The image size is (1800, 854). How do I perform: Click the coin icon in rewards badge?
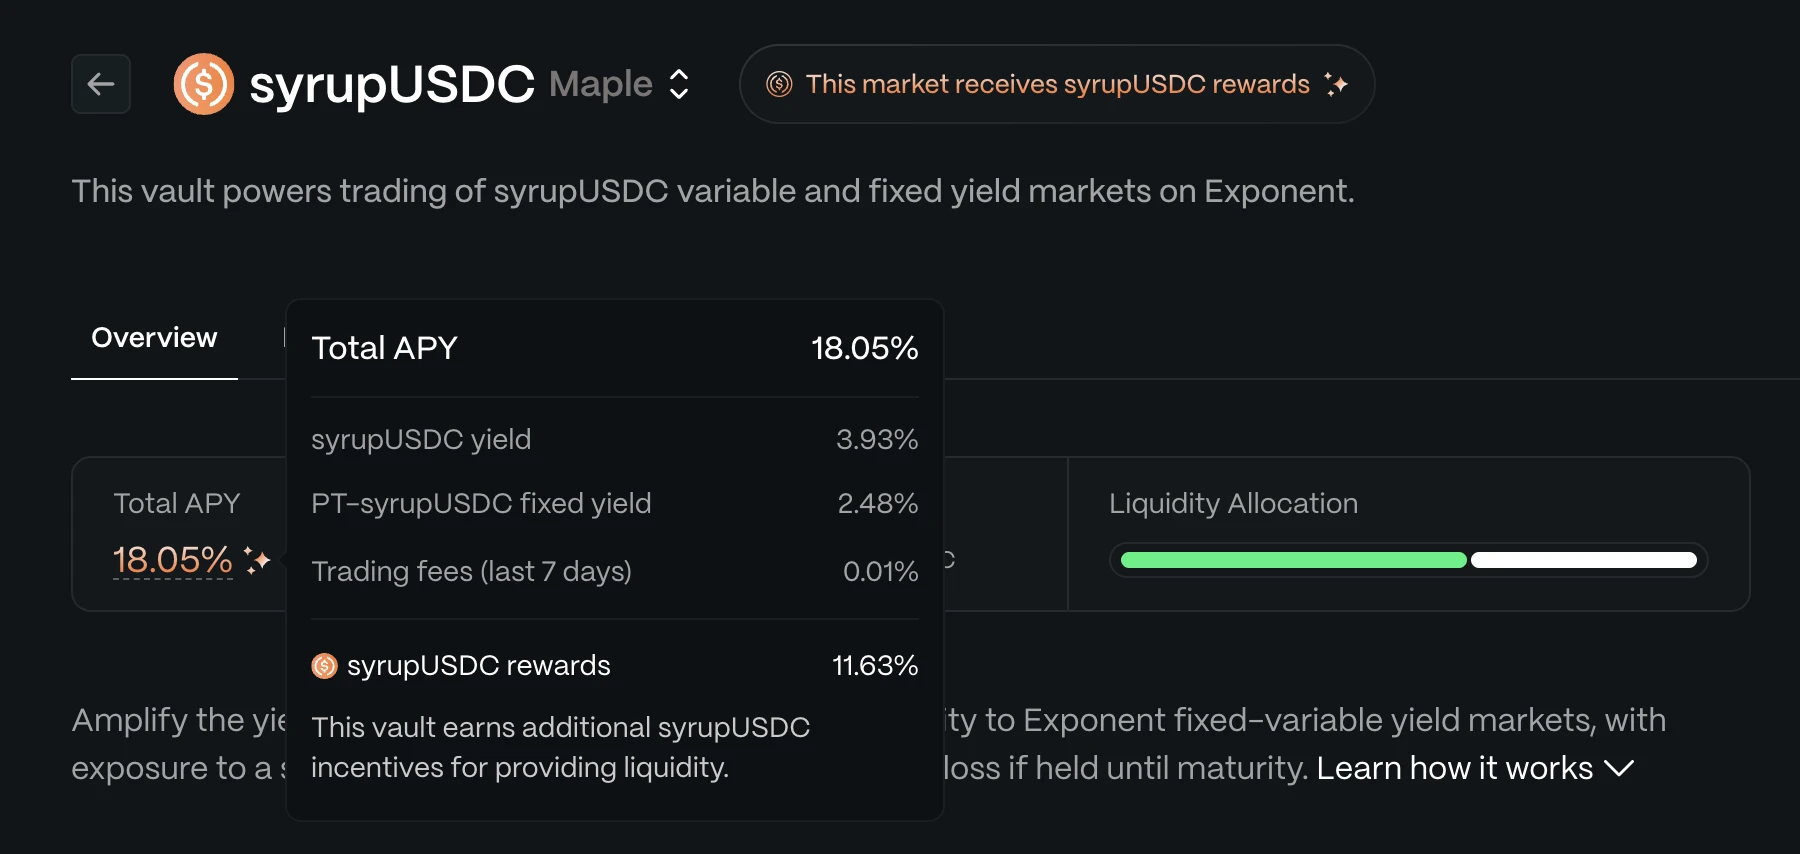pyautogui.click(x=779, y=84)
